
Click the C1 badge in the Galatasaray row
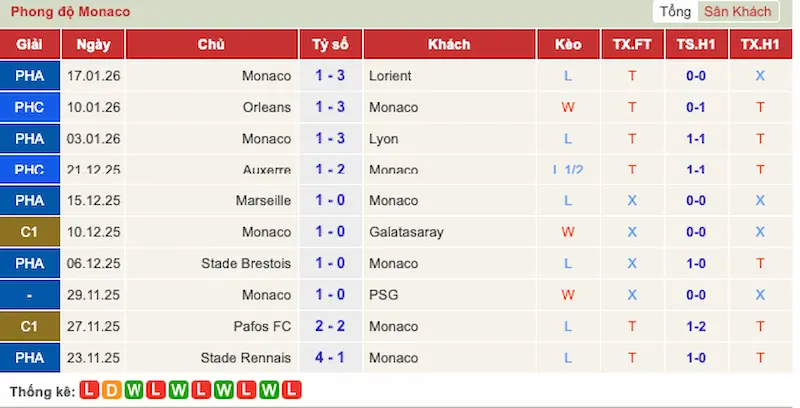click(30, 232)
